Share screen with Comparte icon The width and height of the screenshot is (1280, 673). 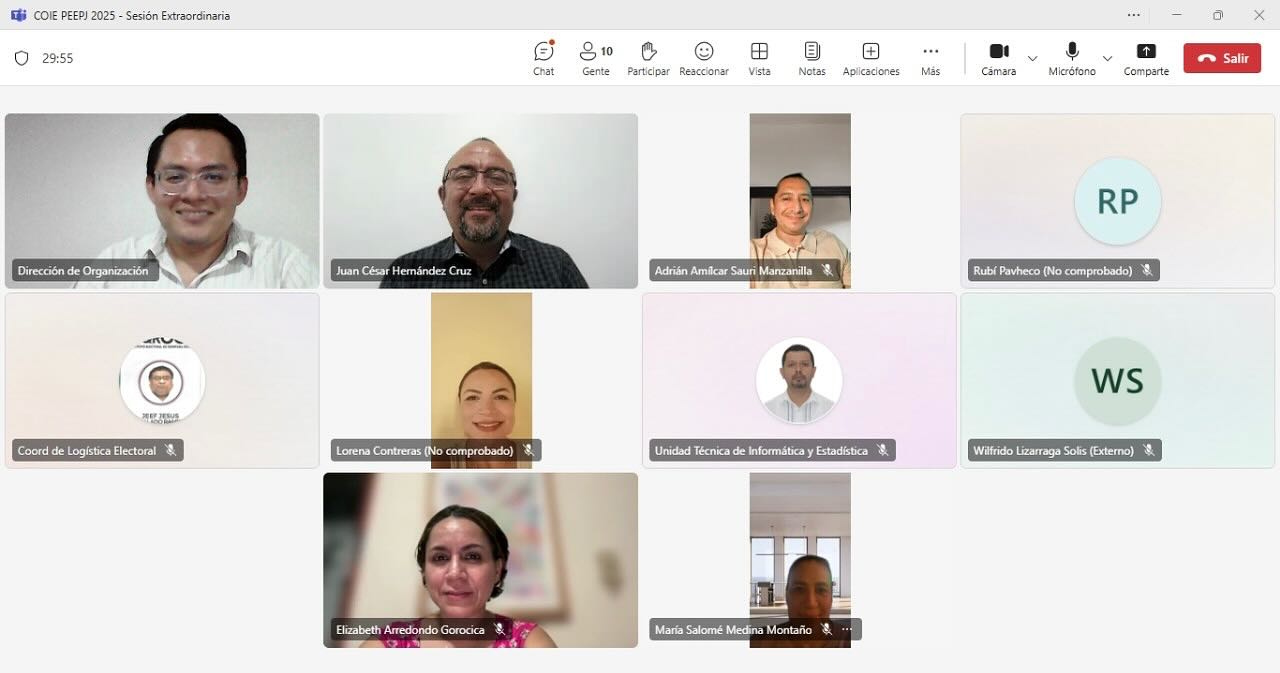(1146, 58)
